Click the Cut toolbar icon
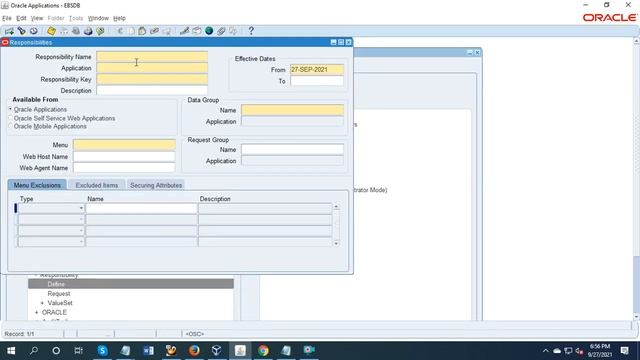640x360 pixels. (120, 31)
